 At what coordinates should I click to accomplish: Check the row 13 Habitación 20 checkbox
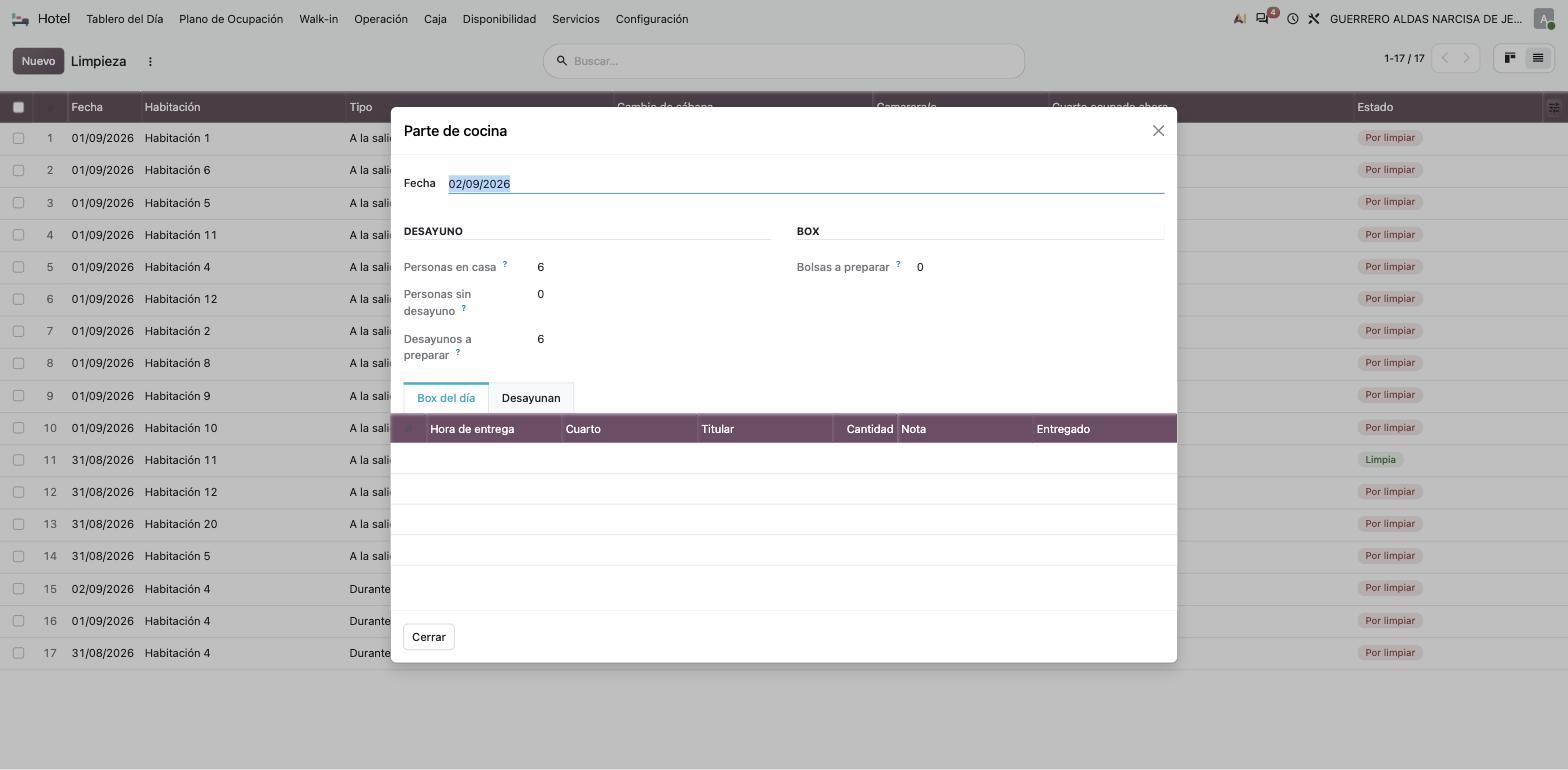pos(18,524)
